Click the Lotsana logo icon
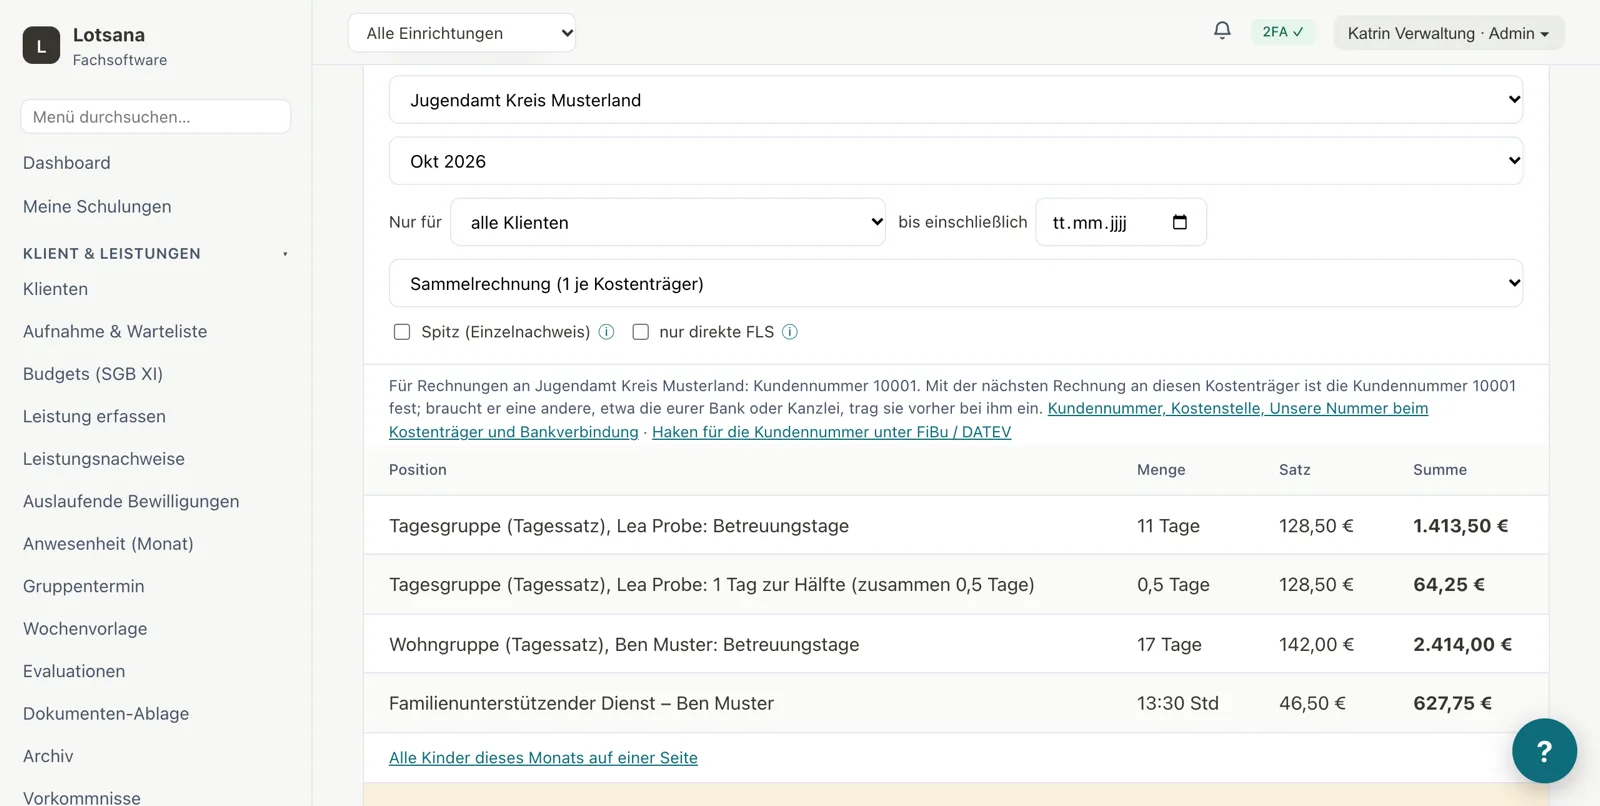Viewport: 1600px width, 806px height. [41, 45]
